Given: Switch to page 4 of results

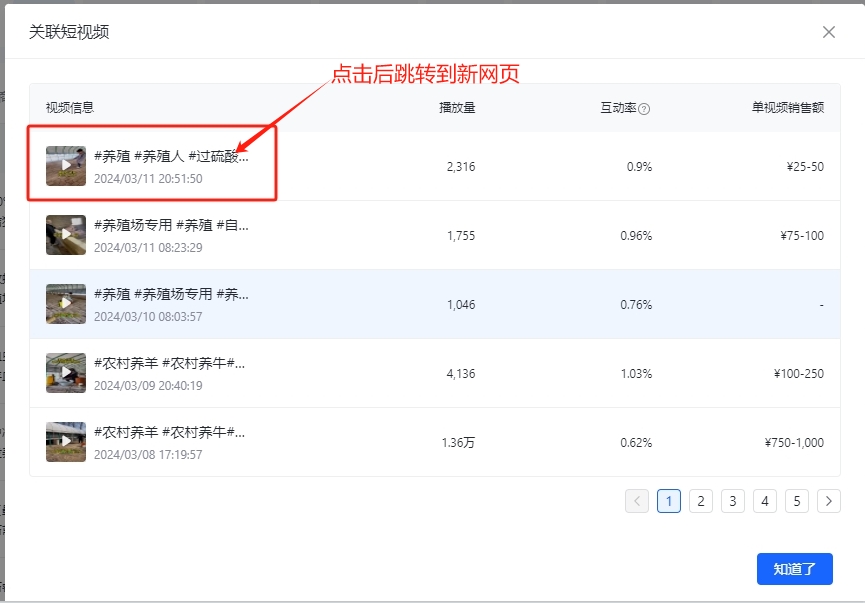Looking at the screenshot, I should pos(765,501).
